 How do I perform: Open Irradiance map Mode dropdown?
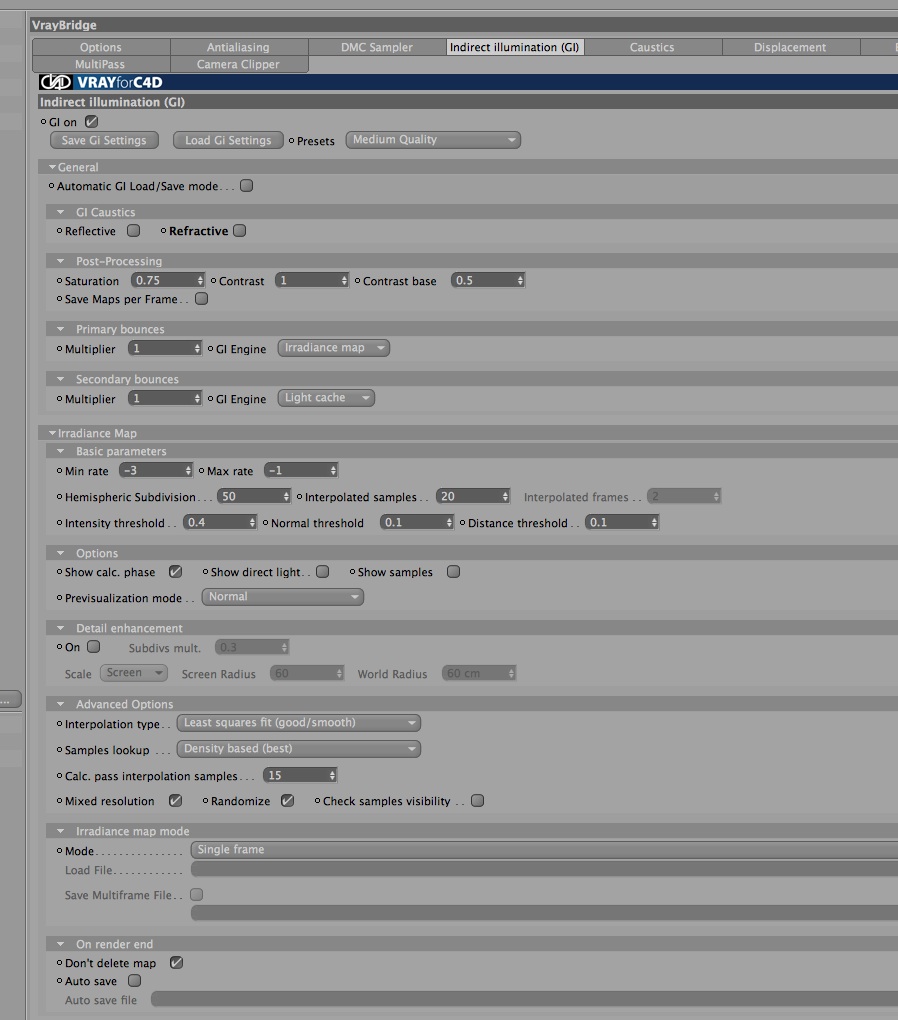point(544,850)
